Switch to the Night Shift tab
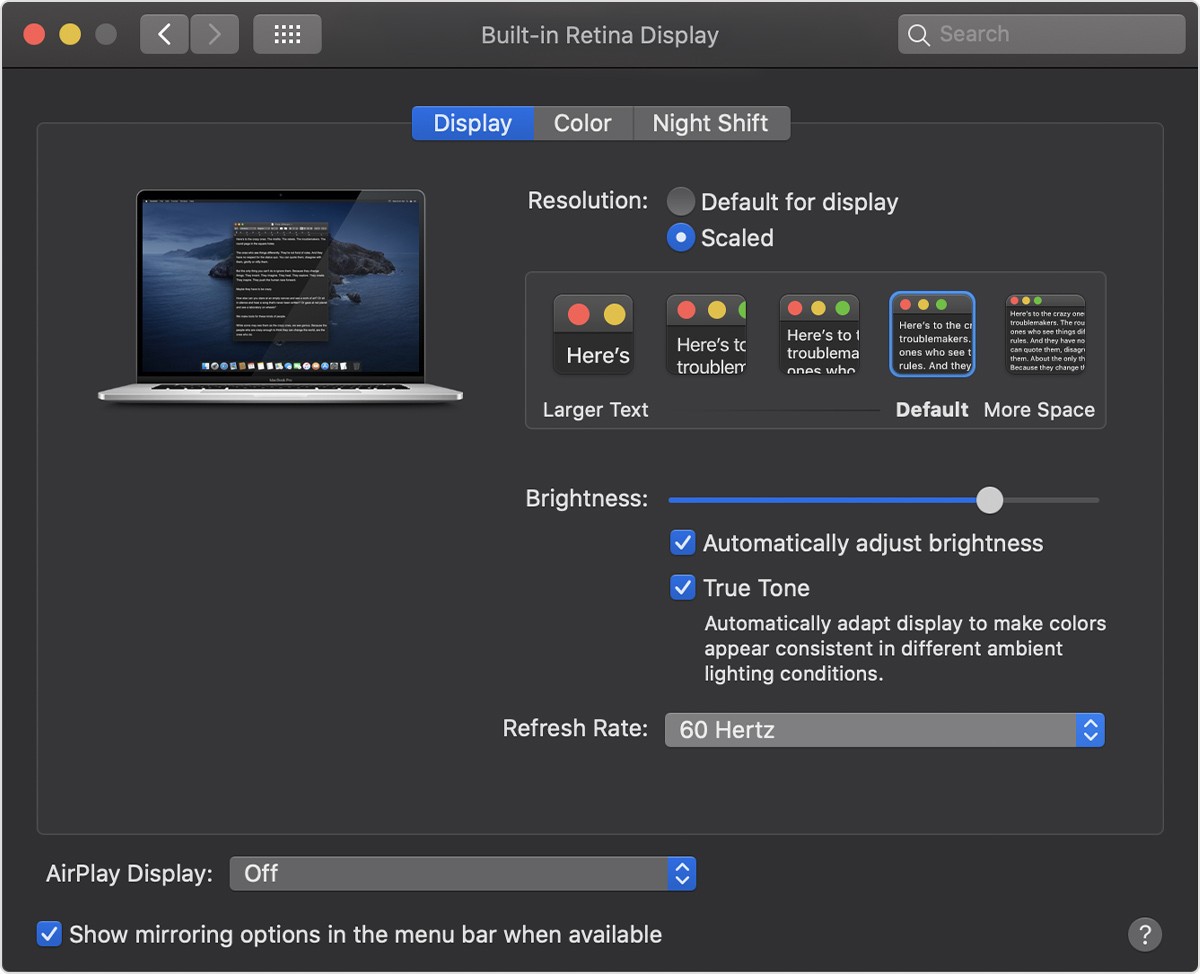Screen dimensions: 1200x974 click(x=711, y=123)
